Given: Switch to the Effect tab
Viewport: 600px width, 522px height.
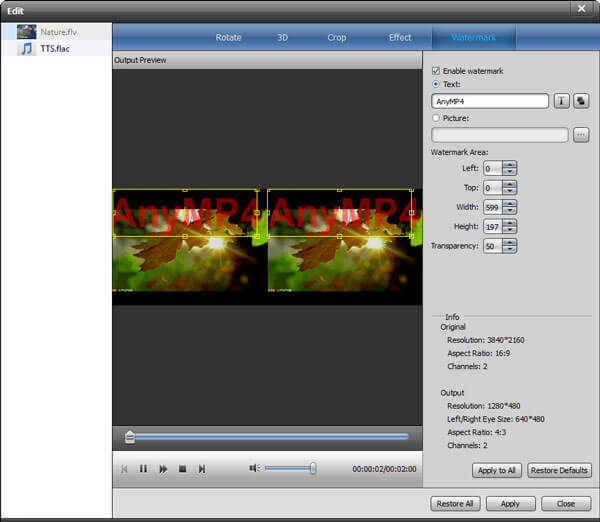Looking at the screenshot, I should (400, 38).
